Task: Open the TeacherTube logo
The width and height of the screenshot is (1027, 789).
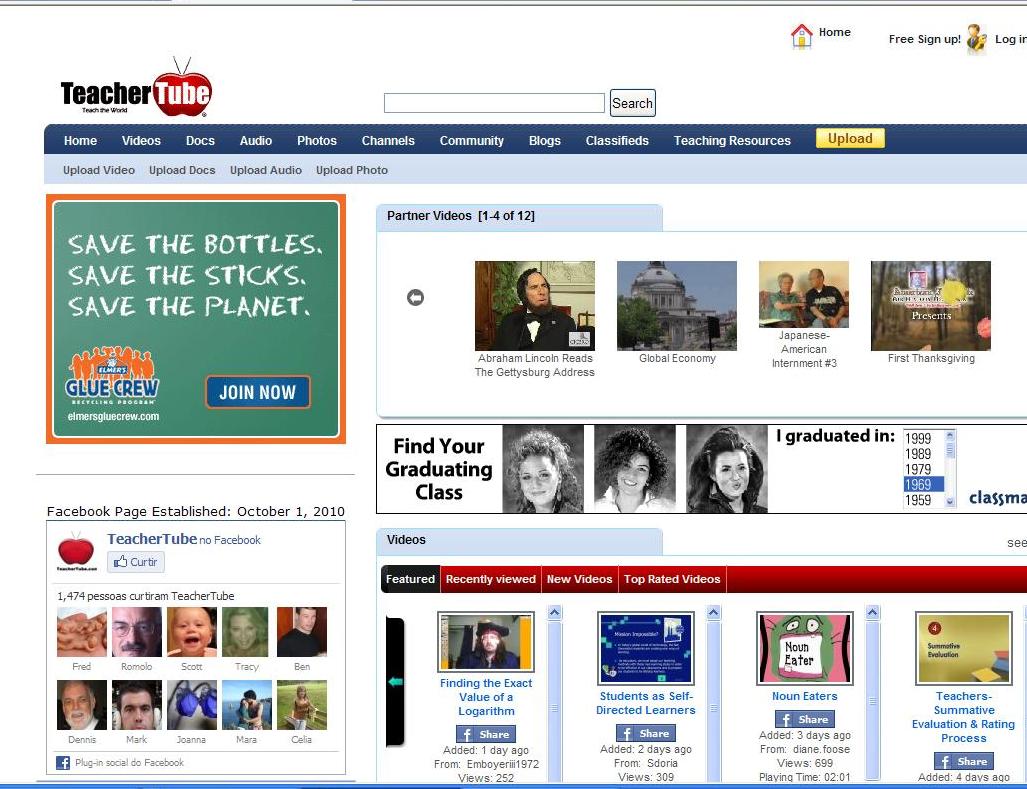Action: coord(136,88)
